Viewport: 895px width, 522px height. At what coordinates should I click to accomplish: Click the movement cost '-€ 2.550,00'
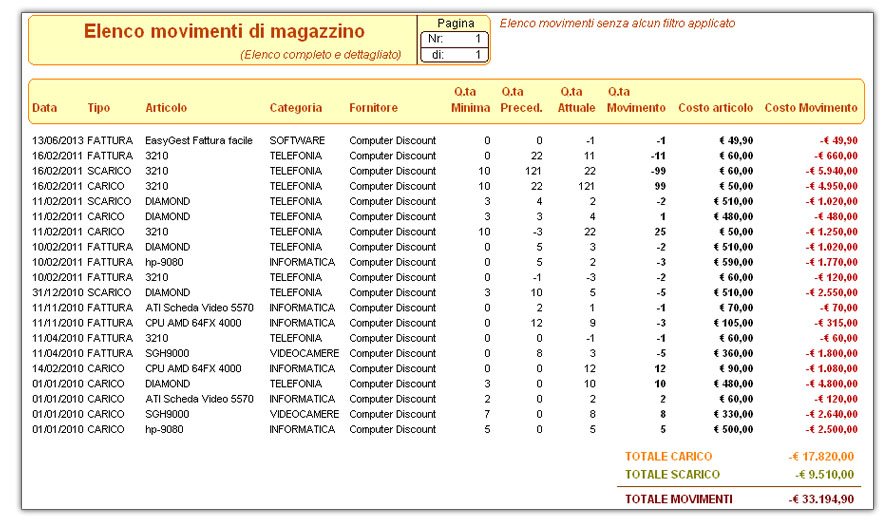832,293
